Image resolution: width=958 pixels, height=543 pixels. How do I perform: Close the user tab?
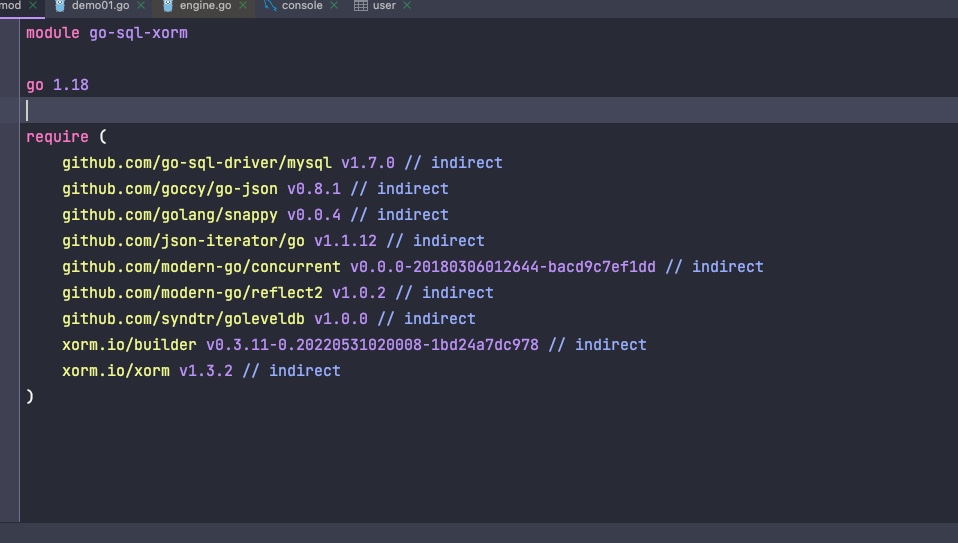407,5
